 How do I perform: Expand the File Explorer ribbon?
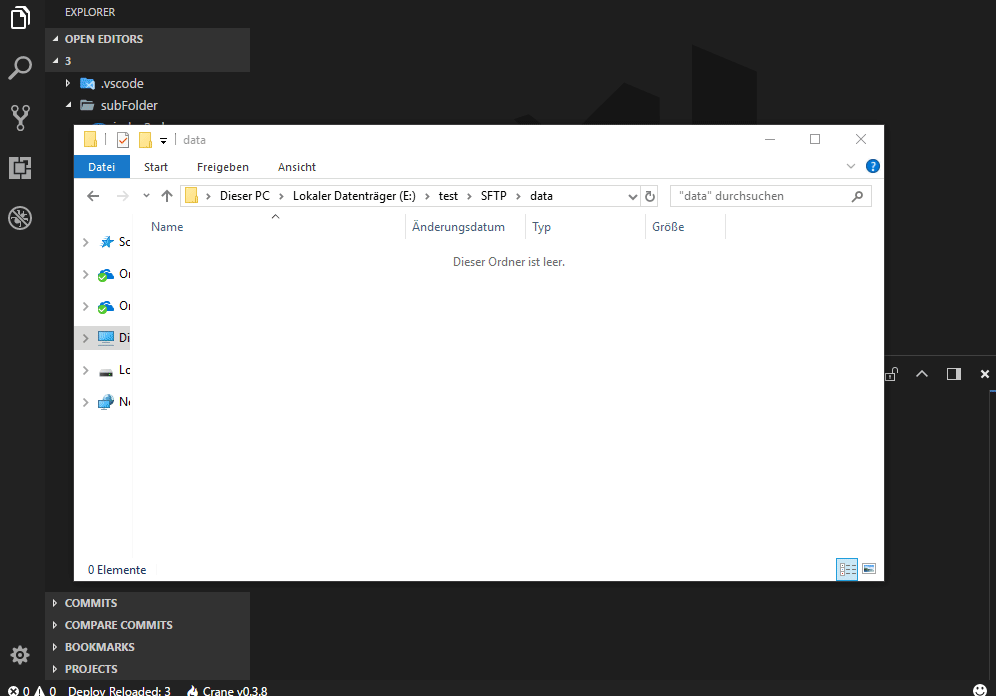(851, 166)
